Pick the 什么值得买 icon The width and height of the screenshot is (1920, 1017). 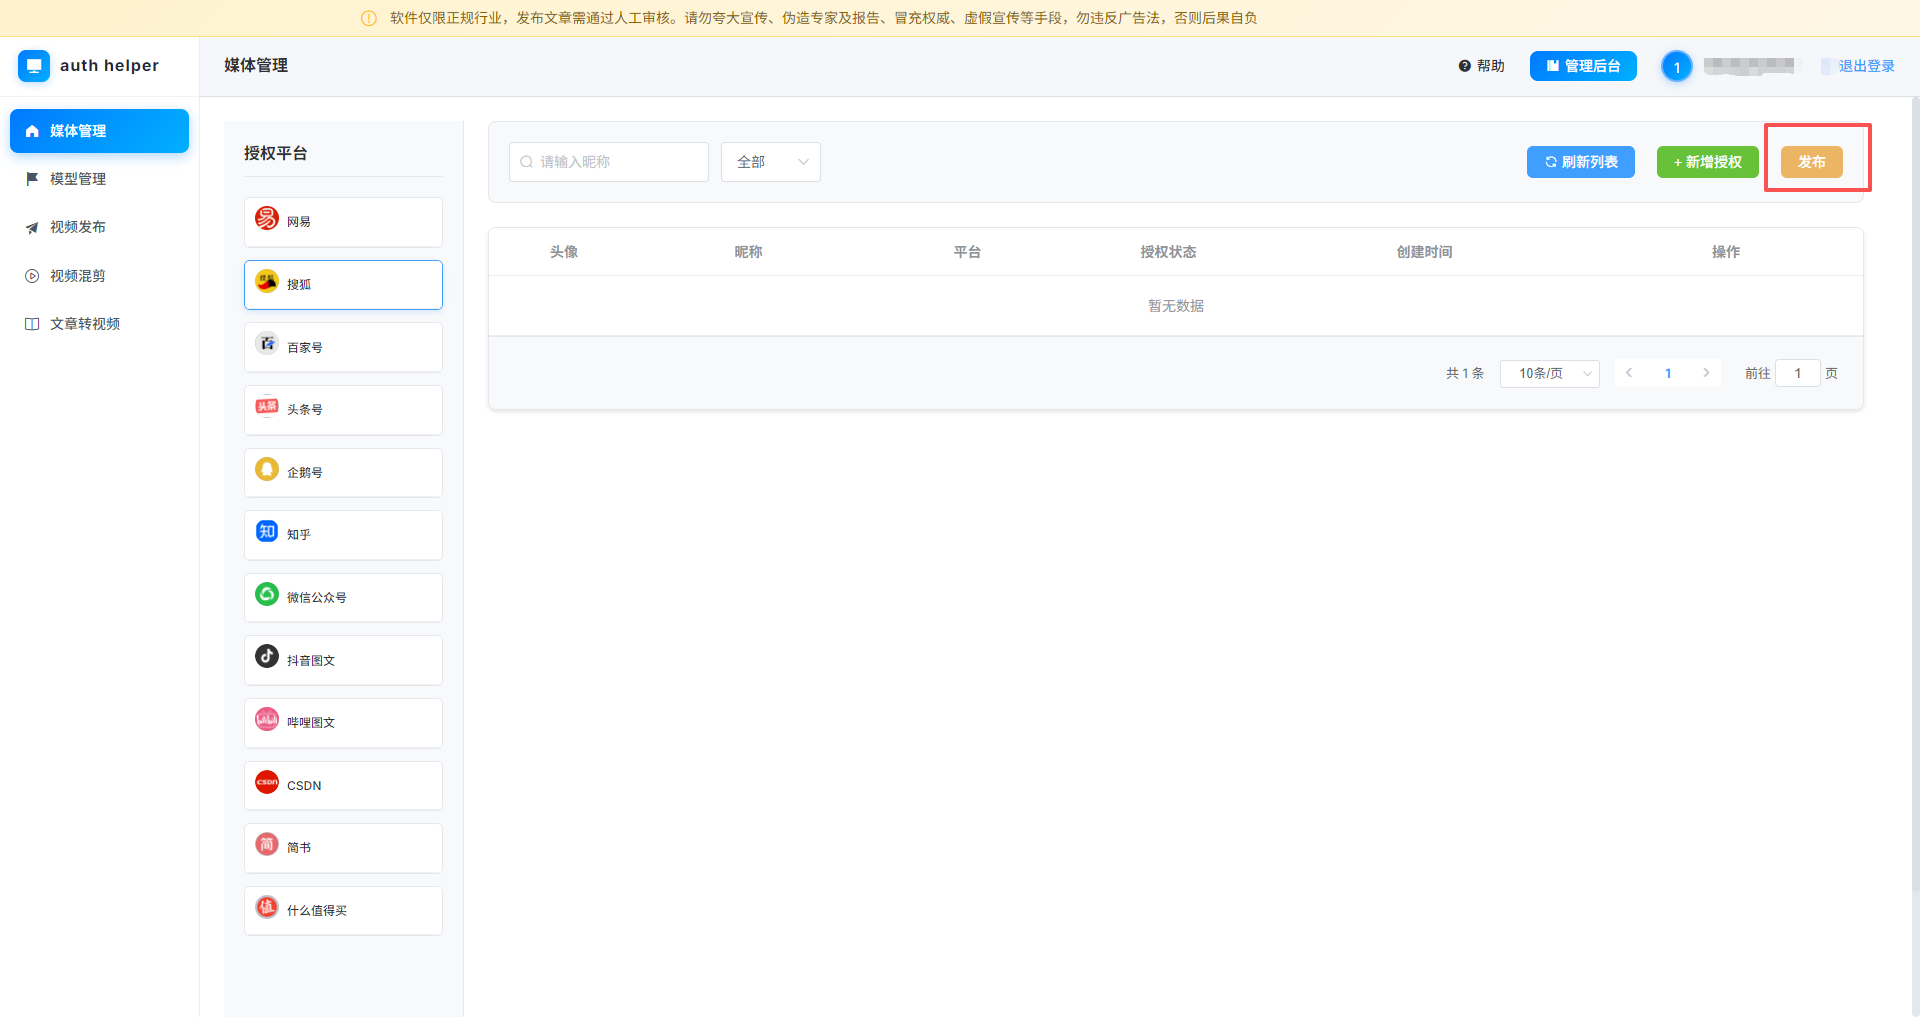(267, 907)
